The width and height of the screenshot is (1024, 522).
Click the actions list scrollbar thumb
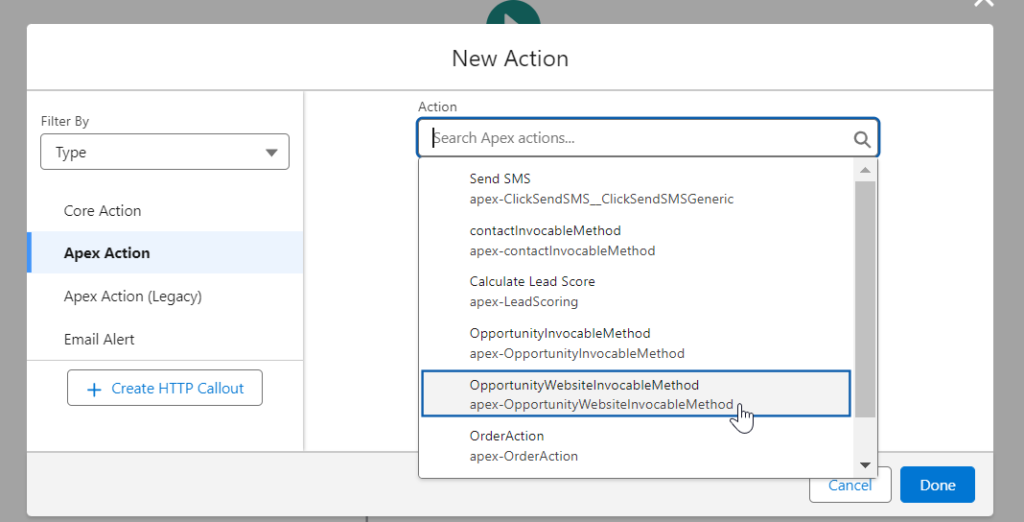pos(865,300)
